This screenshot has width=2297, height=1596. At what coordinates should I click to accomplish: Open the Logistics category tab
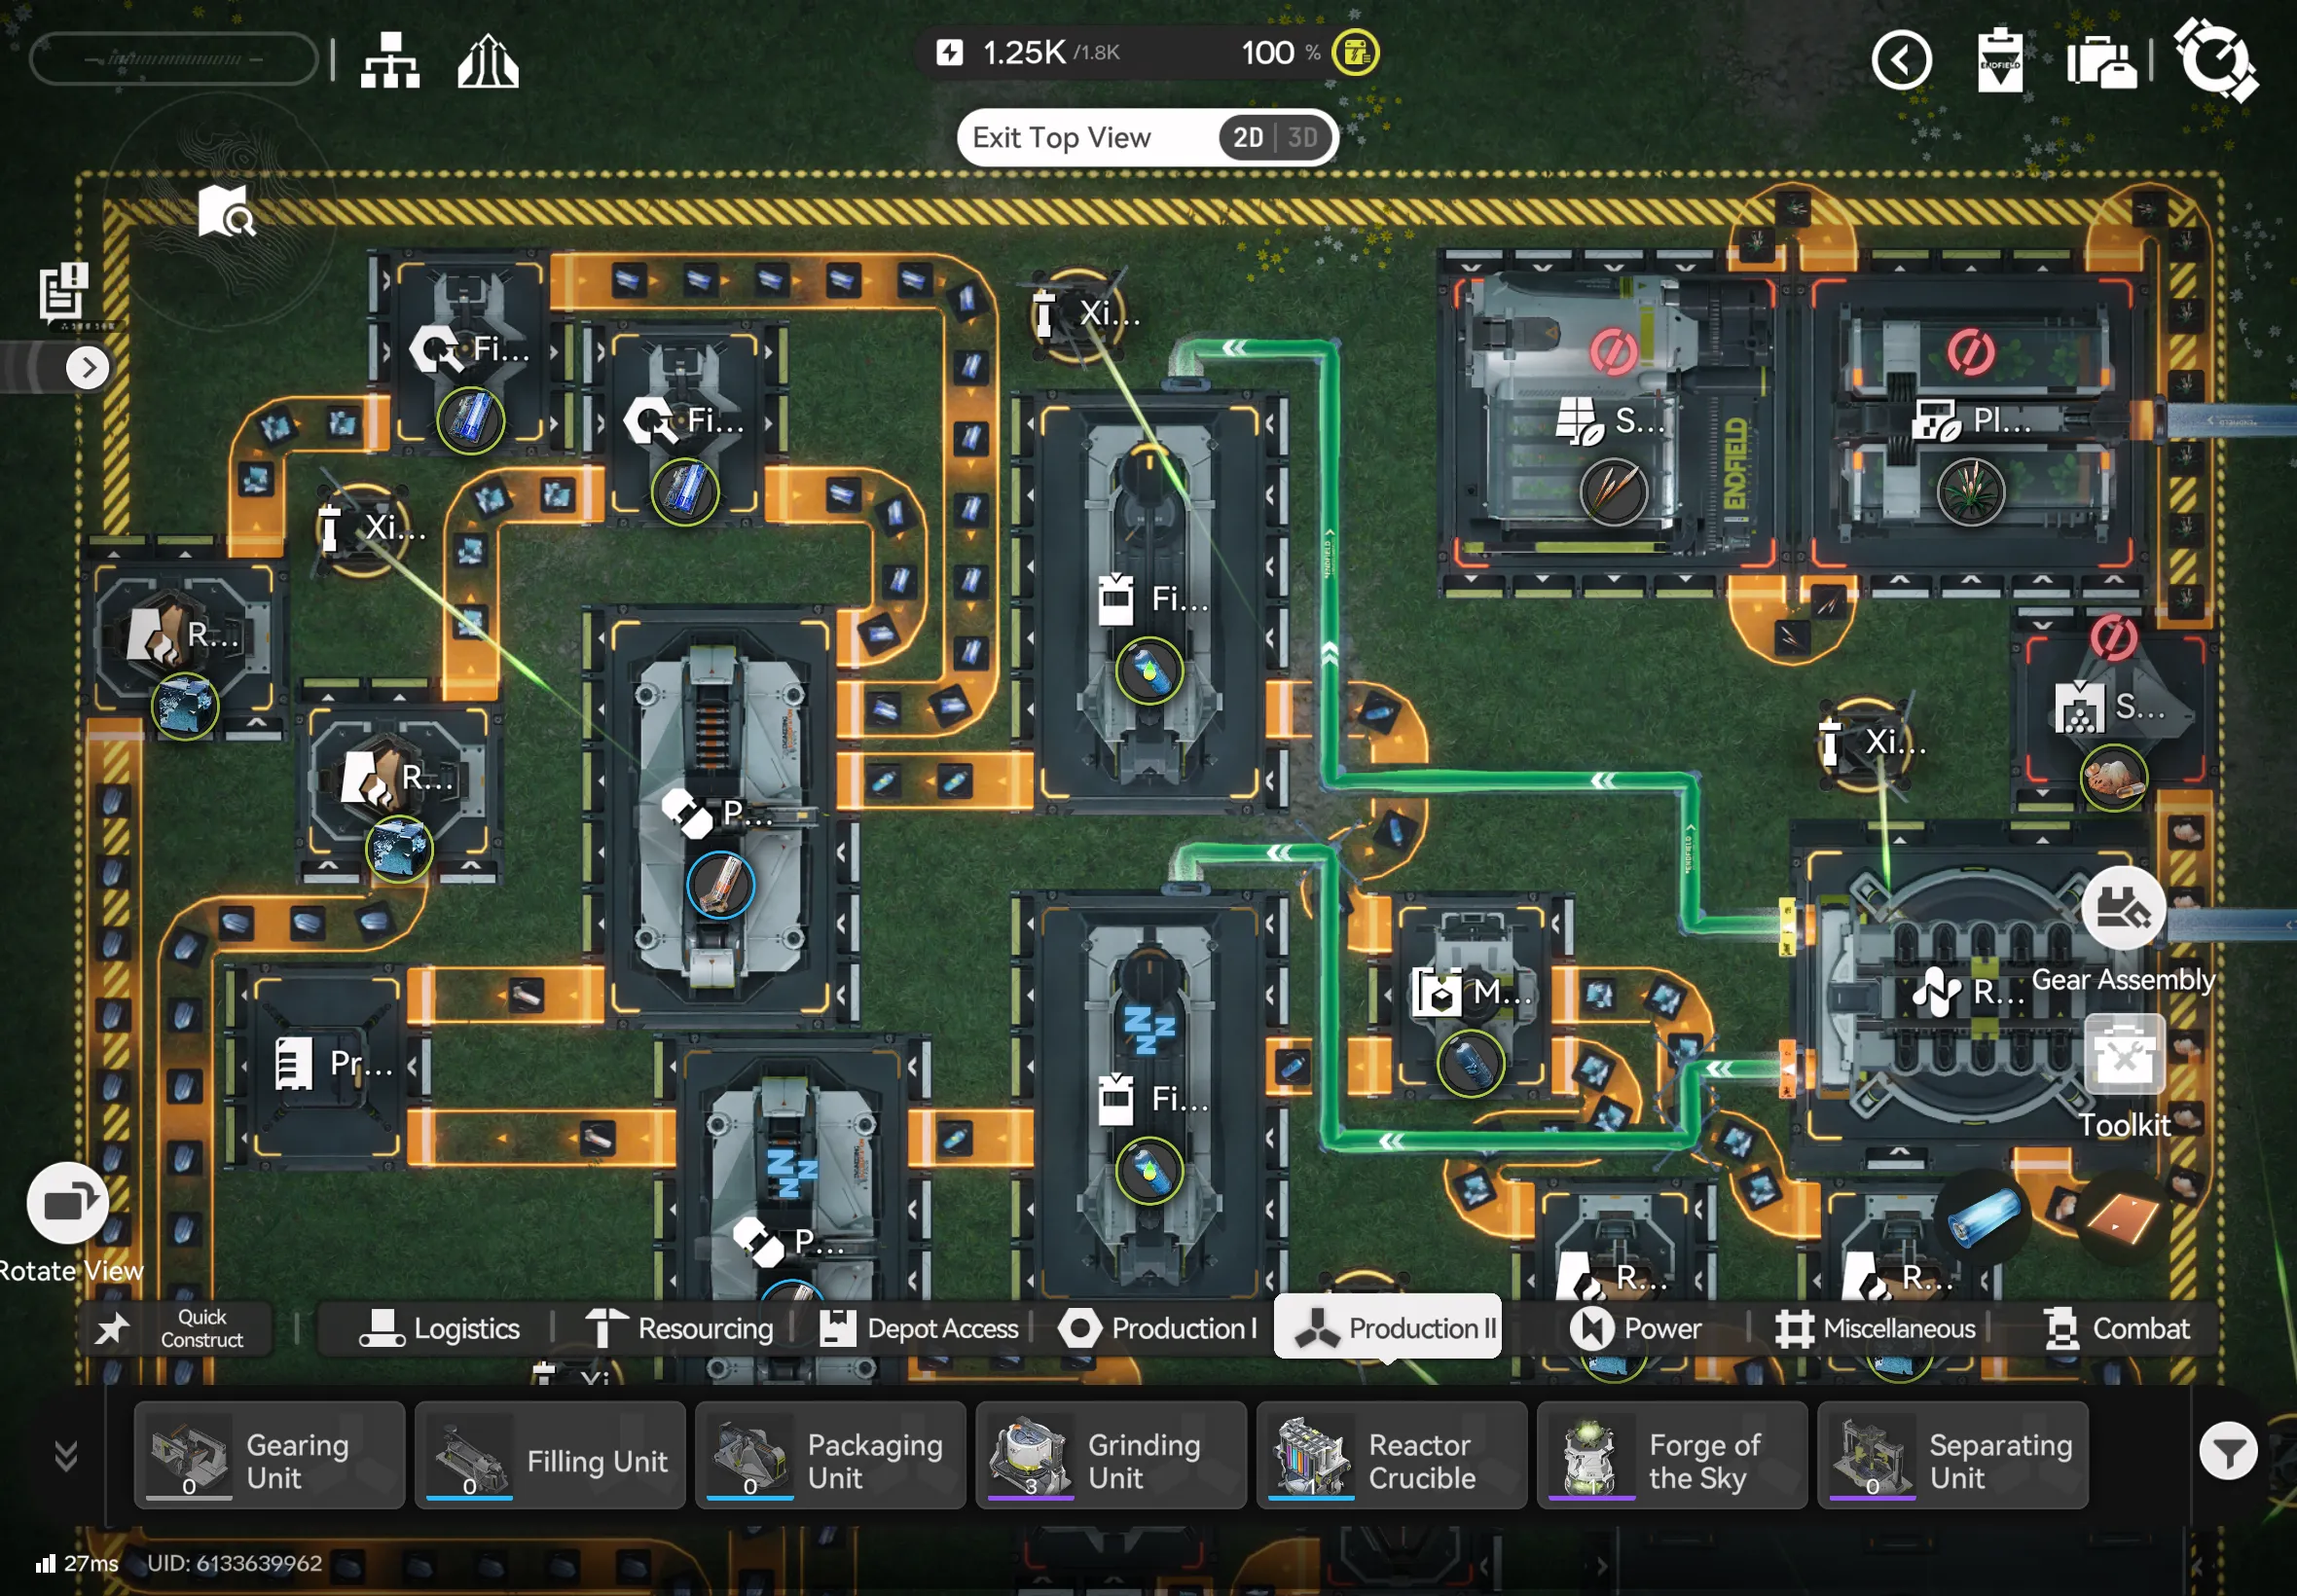point(440,1328)
